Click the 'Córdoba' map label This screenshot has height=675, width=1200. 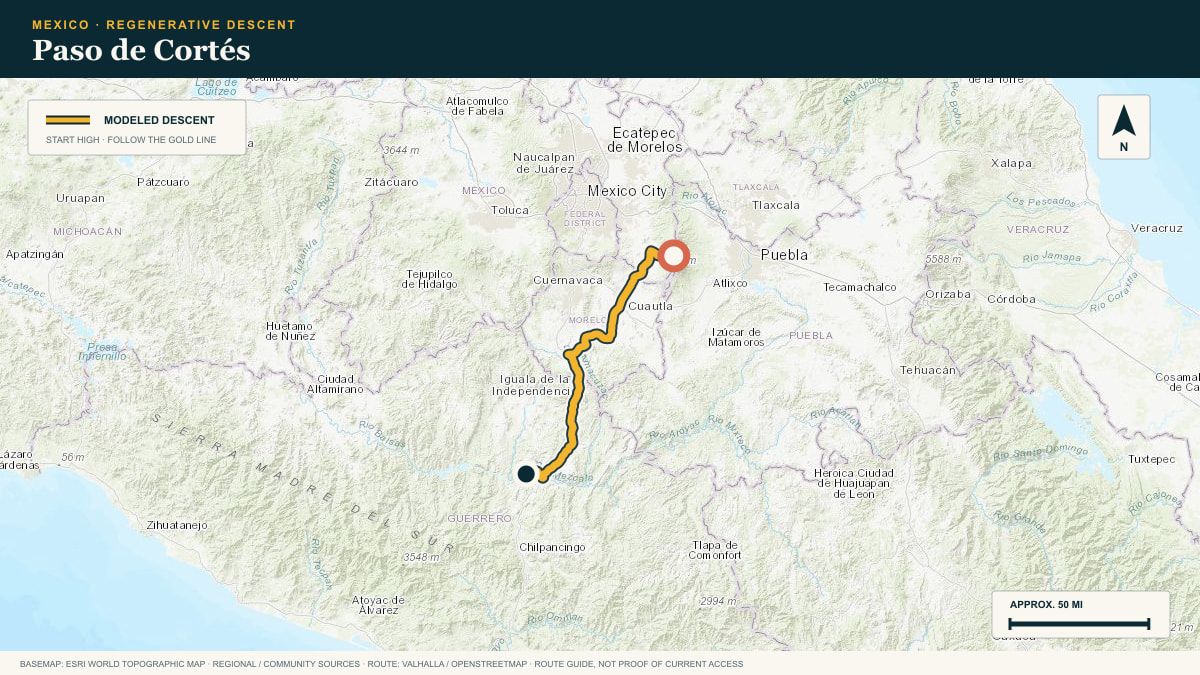(x=1011, y=299)
